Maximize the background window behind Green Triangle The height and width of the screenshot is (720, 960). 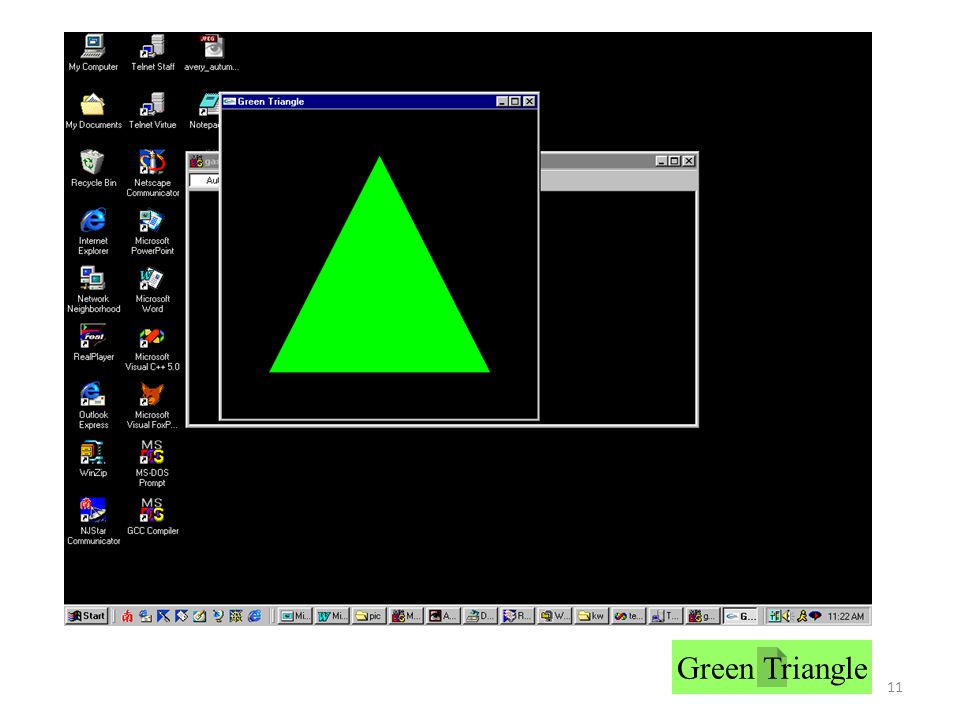coord(674,161)
